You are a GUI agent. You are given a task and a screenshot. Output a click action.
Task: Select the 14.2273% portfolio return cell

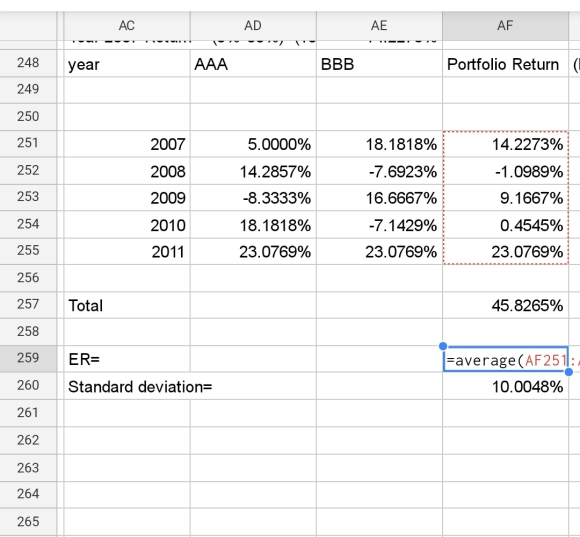[505, 144]
